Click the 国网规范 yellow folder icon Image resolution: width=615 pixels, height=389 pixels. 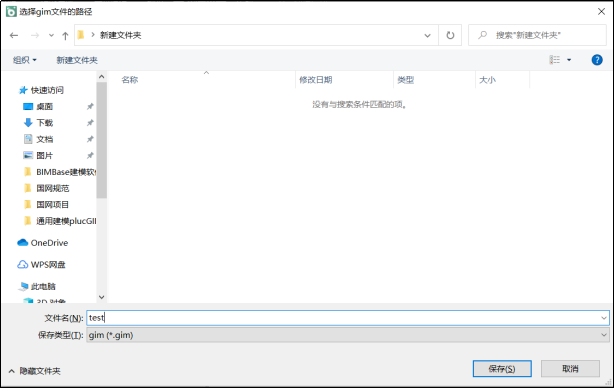(x=28, y=188)
